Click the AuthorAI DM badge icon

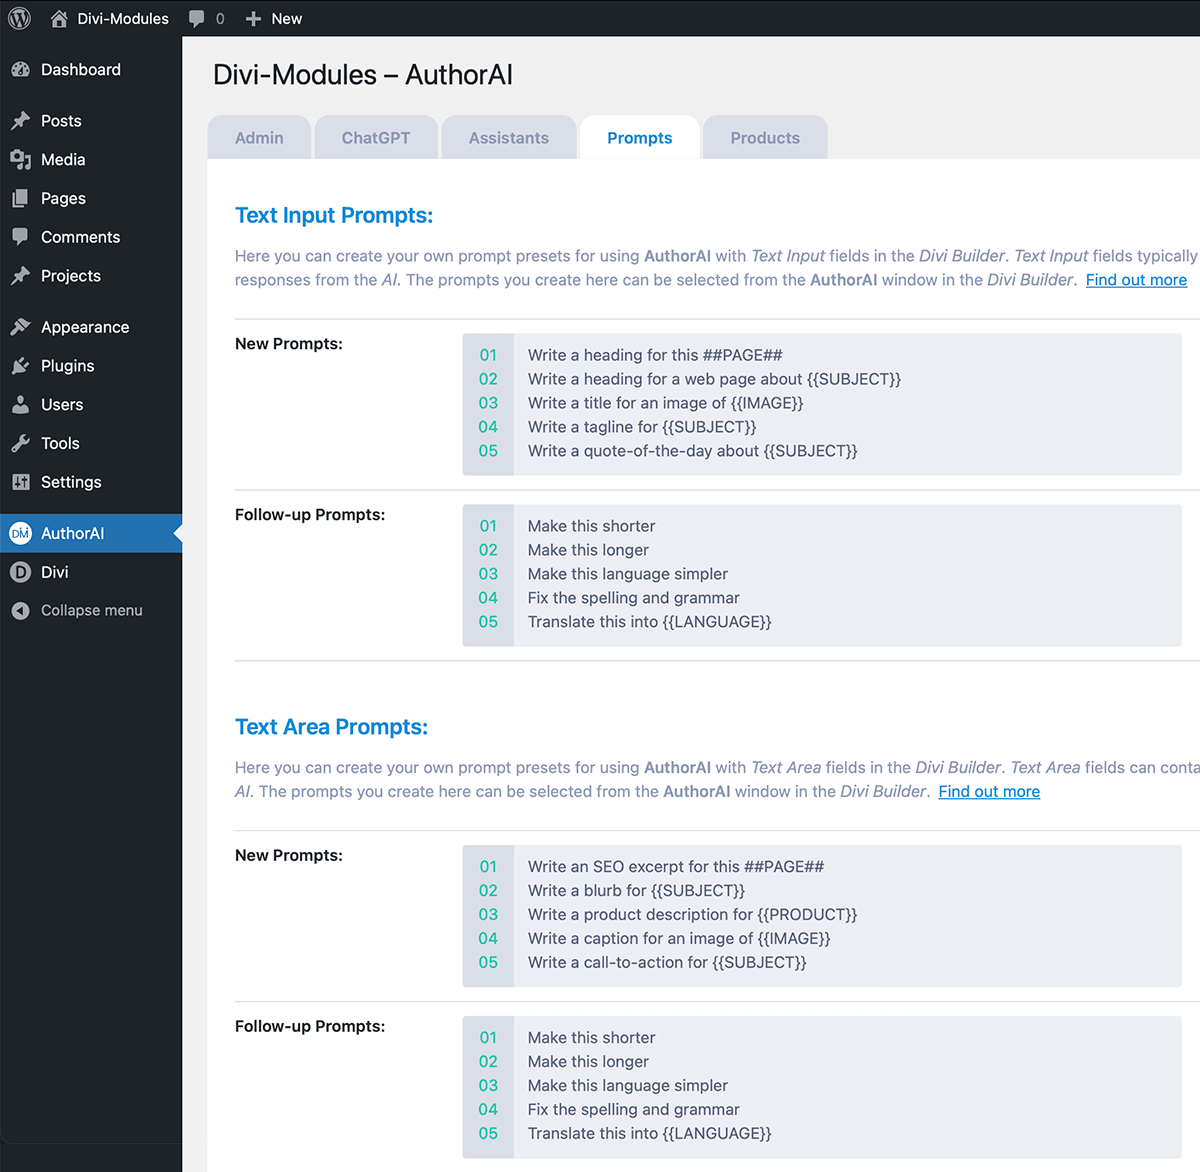click(x=20, y=533)
